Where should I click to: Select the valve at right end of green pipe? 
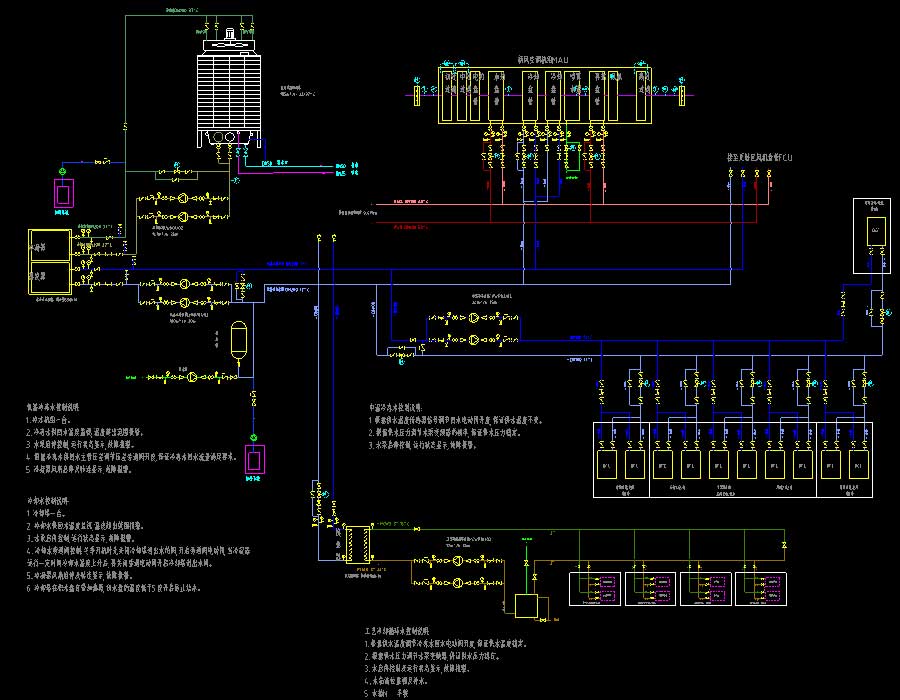[x=784, y=542]
